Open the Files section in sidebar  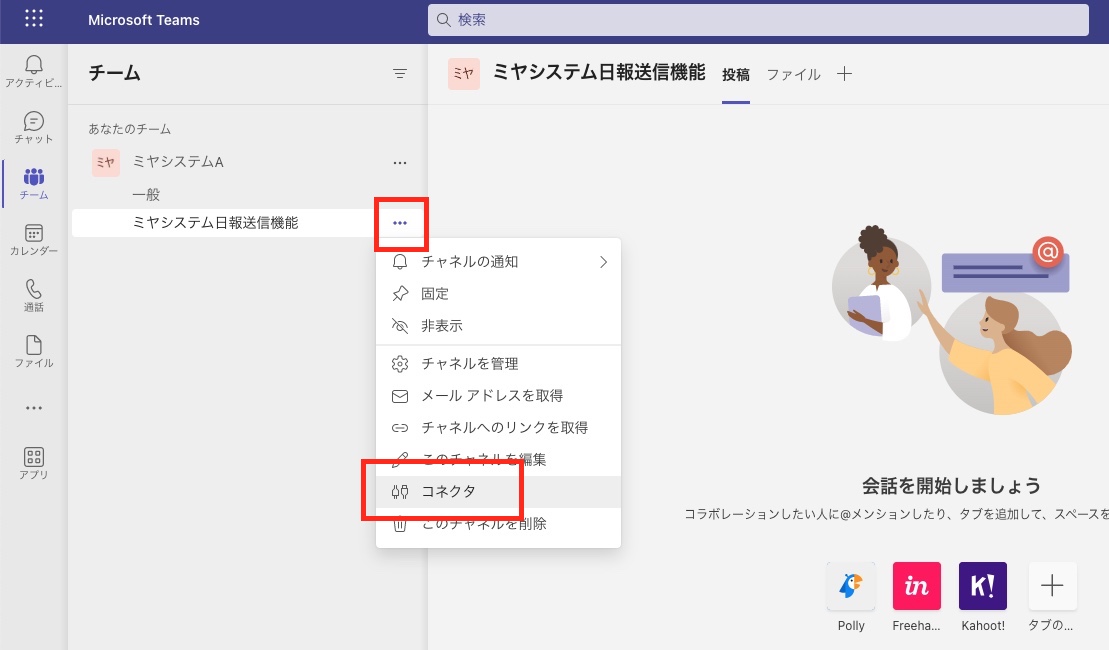[34, 351]
